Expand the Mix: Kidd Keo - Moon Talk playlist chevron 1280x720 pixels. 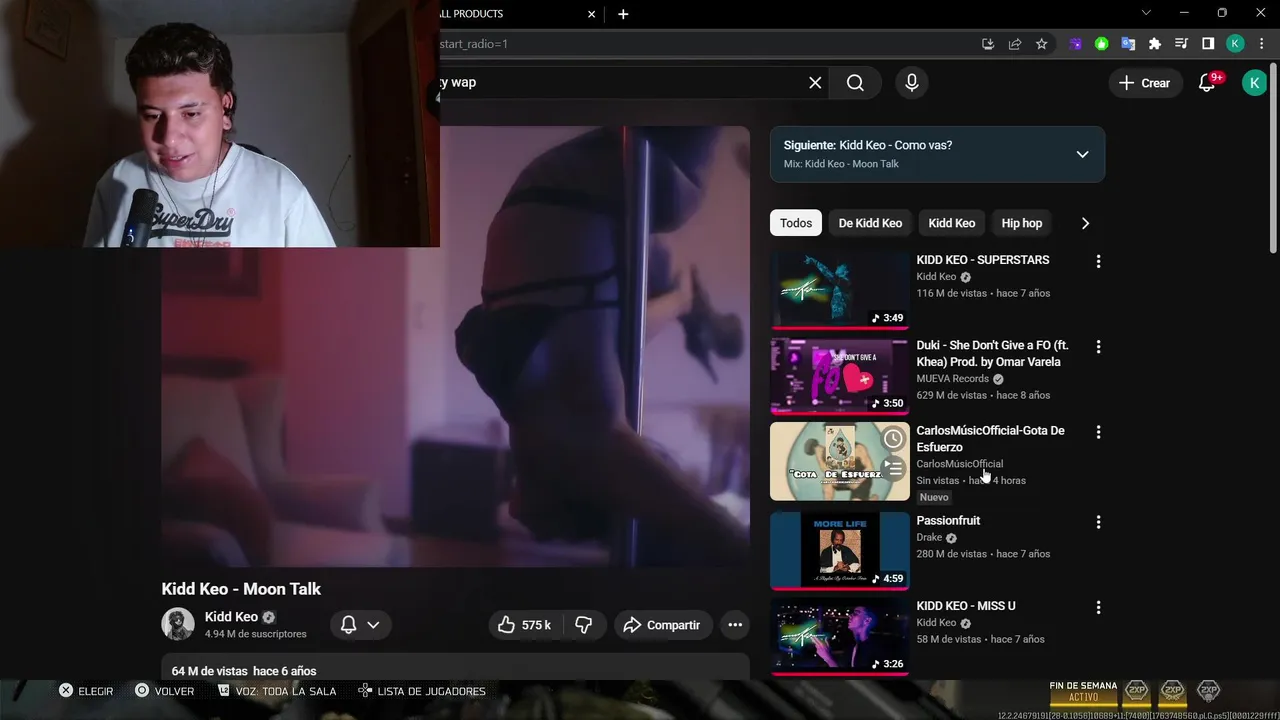pos(1082,154)
